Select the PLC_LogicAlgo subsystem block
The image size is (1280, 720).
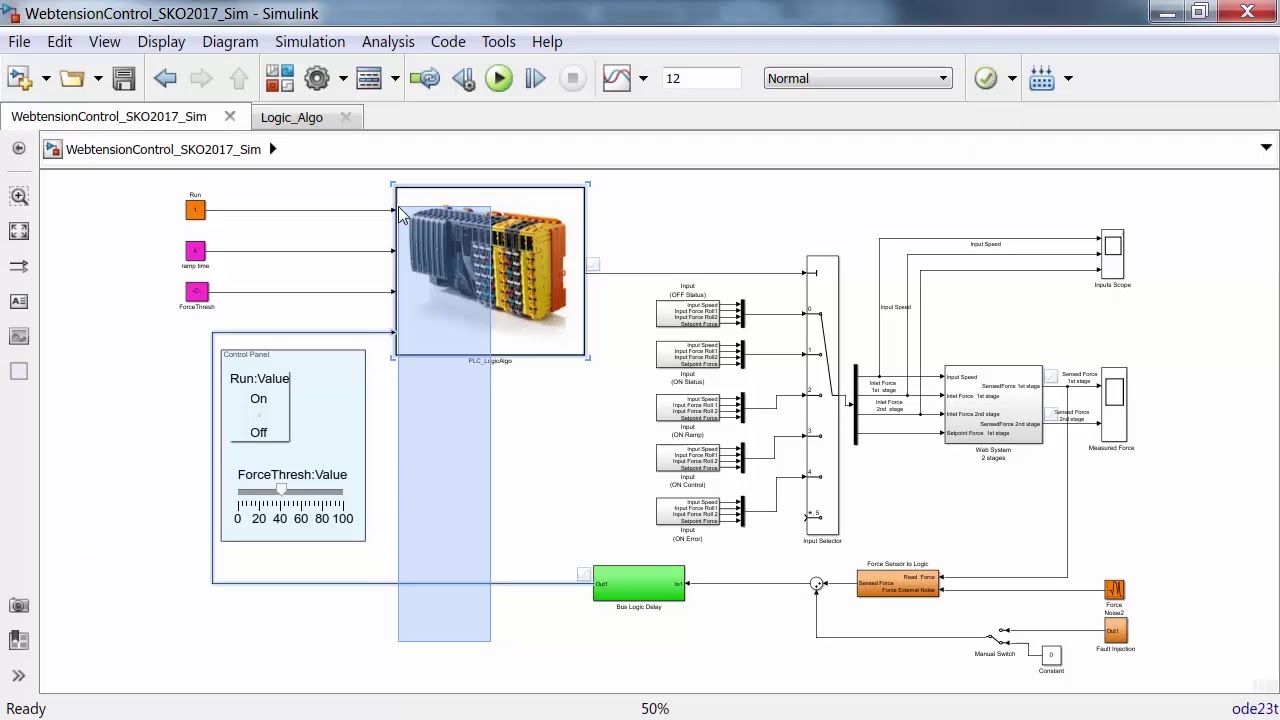490,271
